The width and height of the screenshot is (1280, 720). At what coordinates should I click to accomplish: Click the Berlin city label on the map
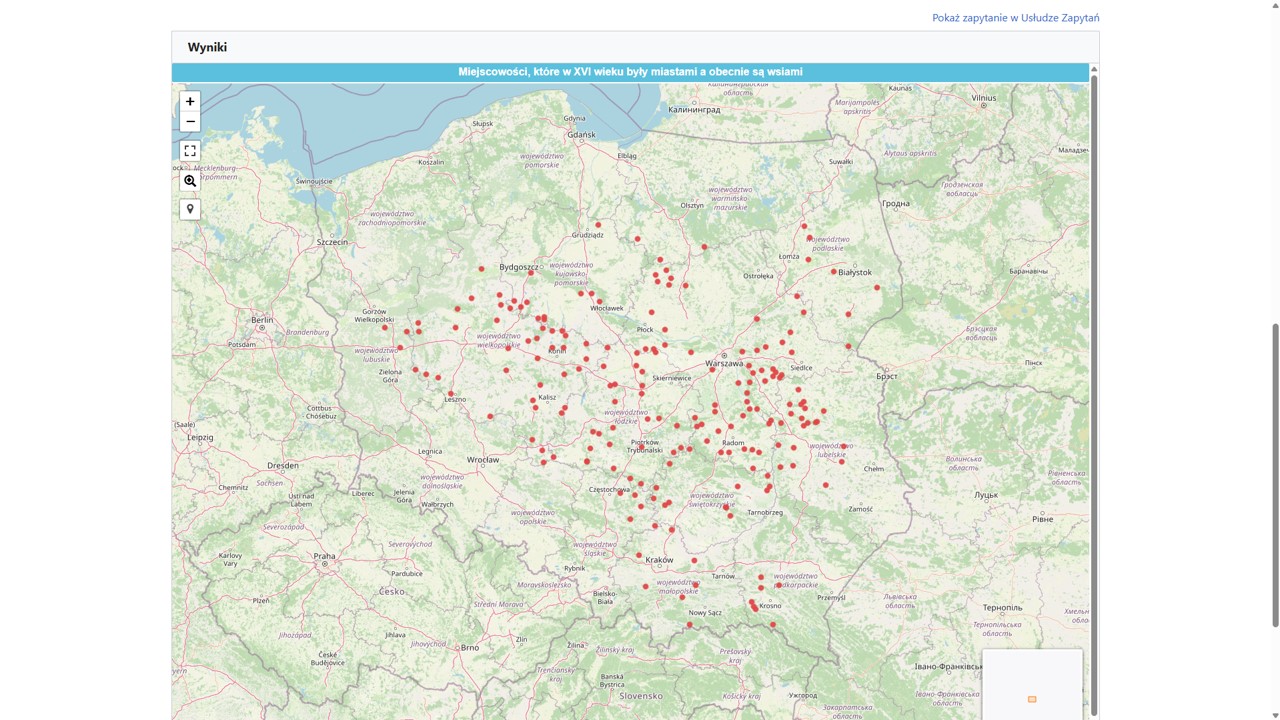click(x=262, y=320)
